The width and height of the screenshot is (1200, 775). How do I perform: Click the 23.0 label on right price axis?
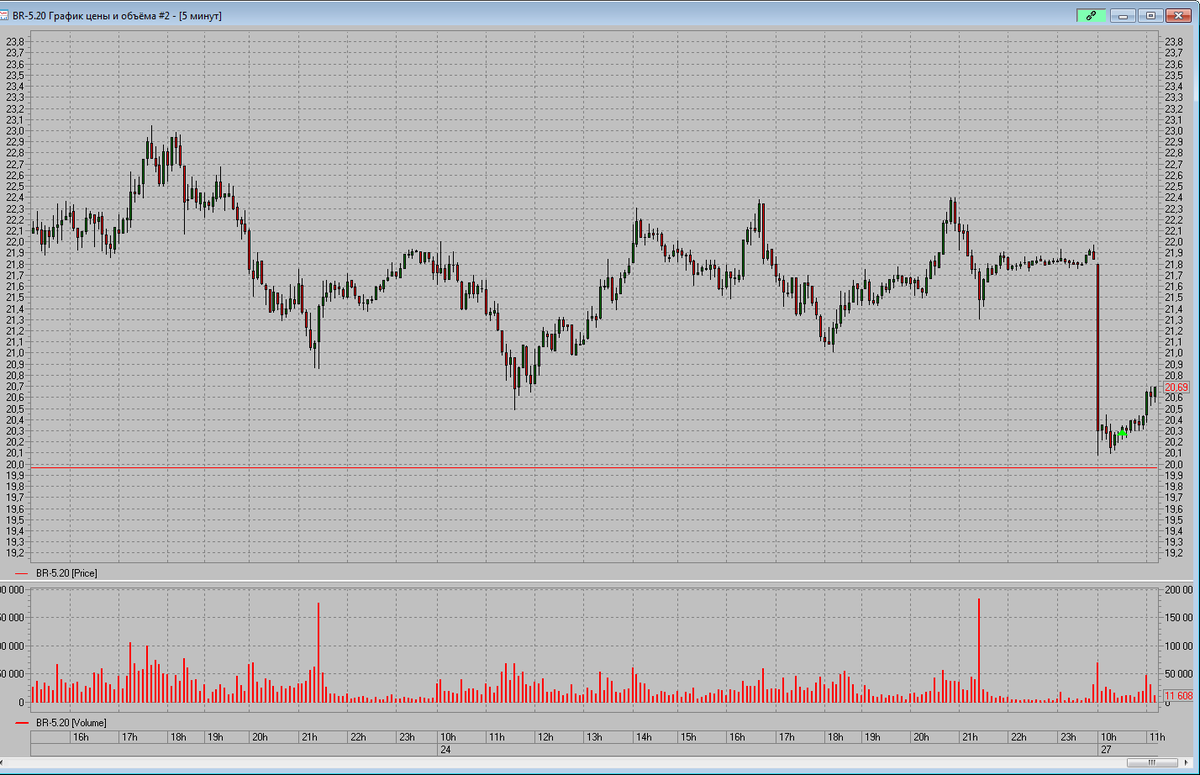click(x=1175, y=131)
